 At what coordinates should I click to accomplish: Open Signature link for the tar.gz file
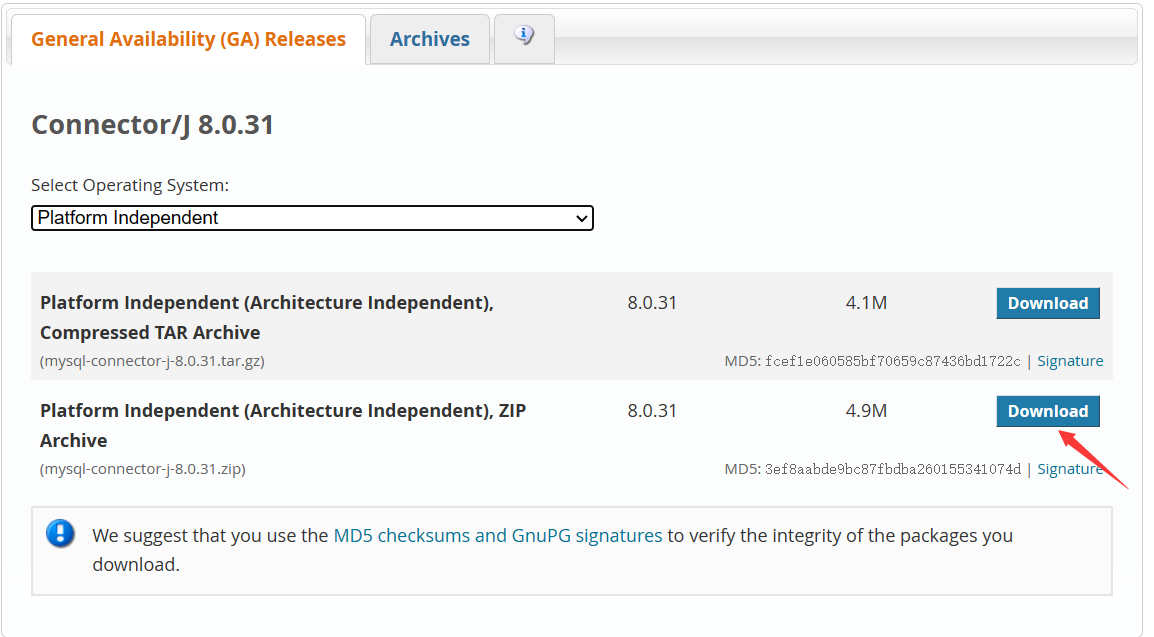tap(1070, 361)
